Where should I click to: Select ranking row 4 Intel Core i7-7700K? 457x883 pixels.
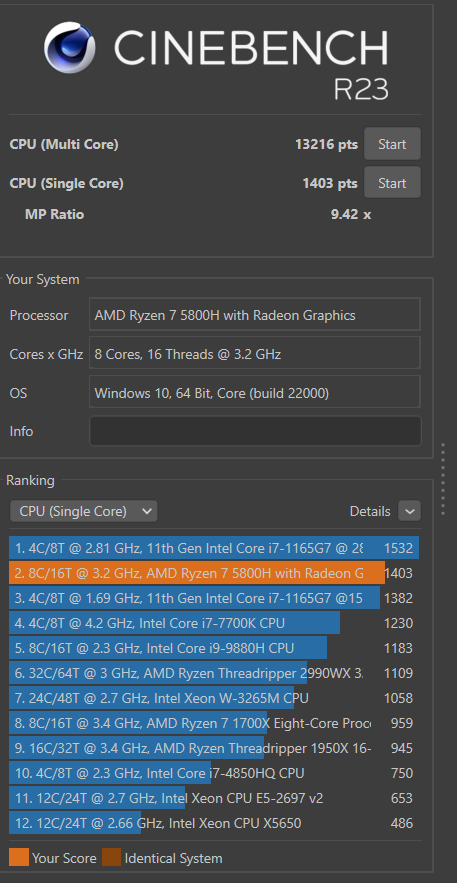(x=214, y=623)
